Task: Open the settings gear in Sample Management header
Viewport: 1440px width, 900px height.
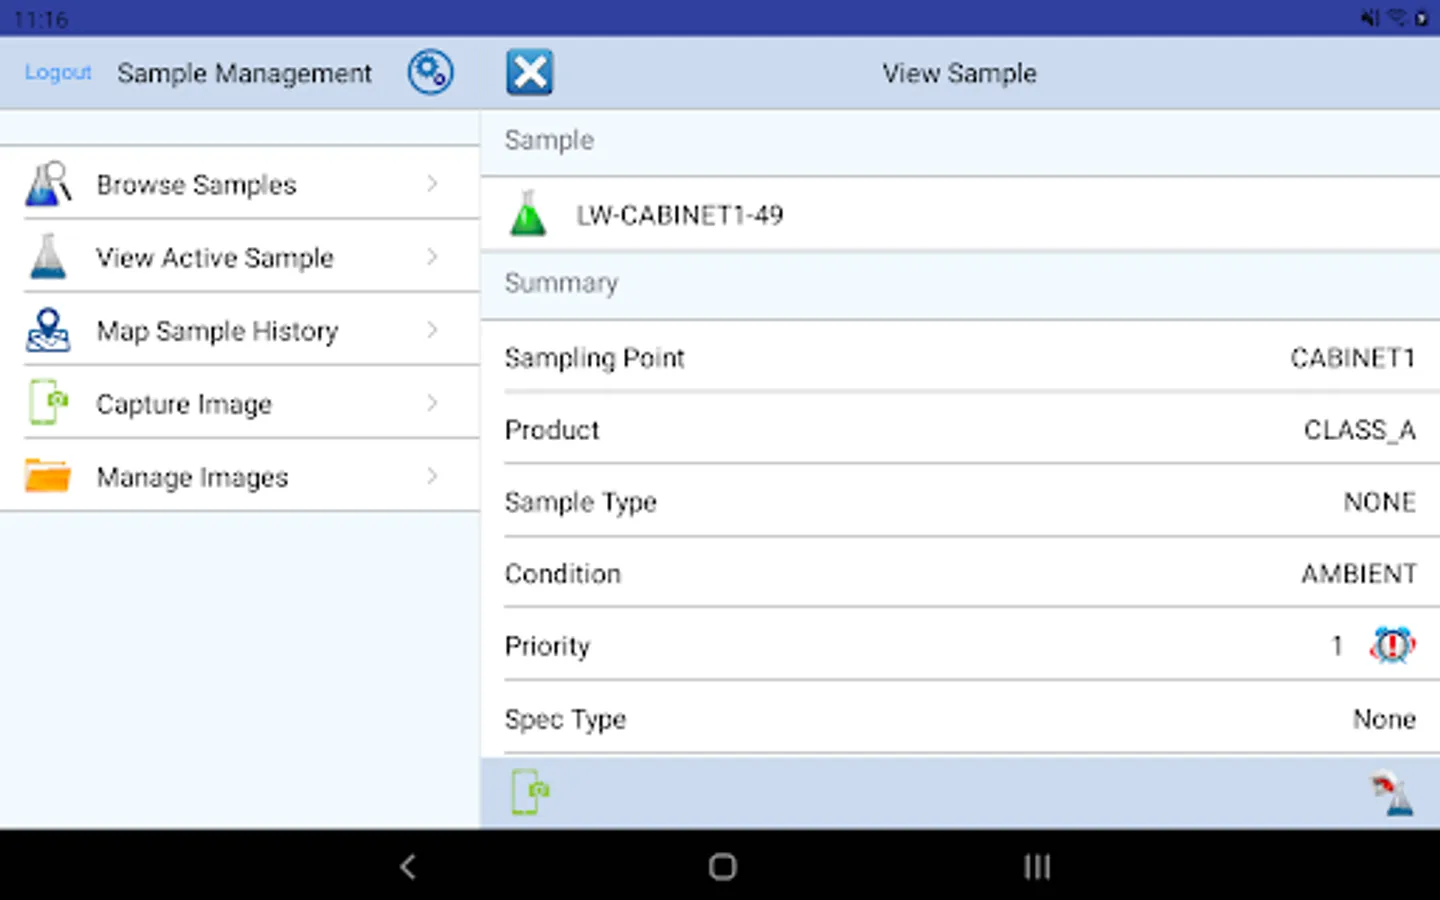Action: click(x=430, y=71)
